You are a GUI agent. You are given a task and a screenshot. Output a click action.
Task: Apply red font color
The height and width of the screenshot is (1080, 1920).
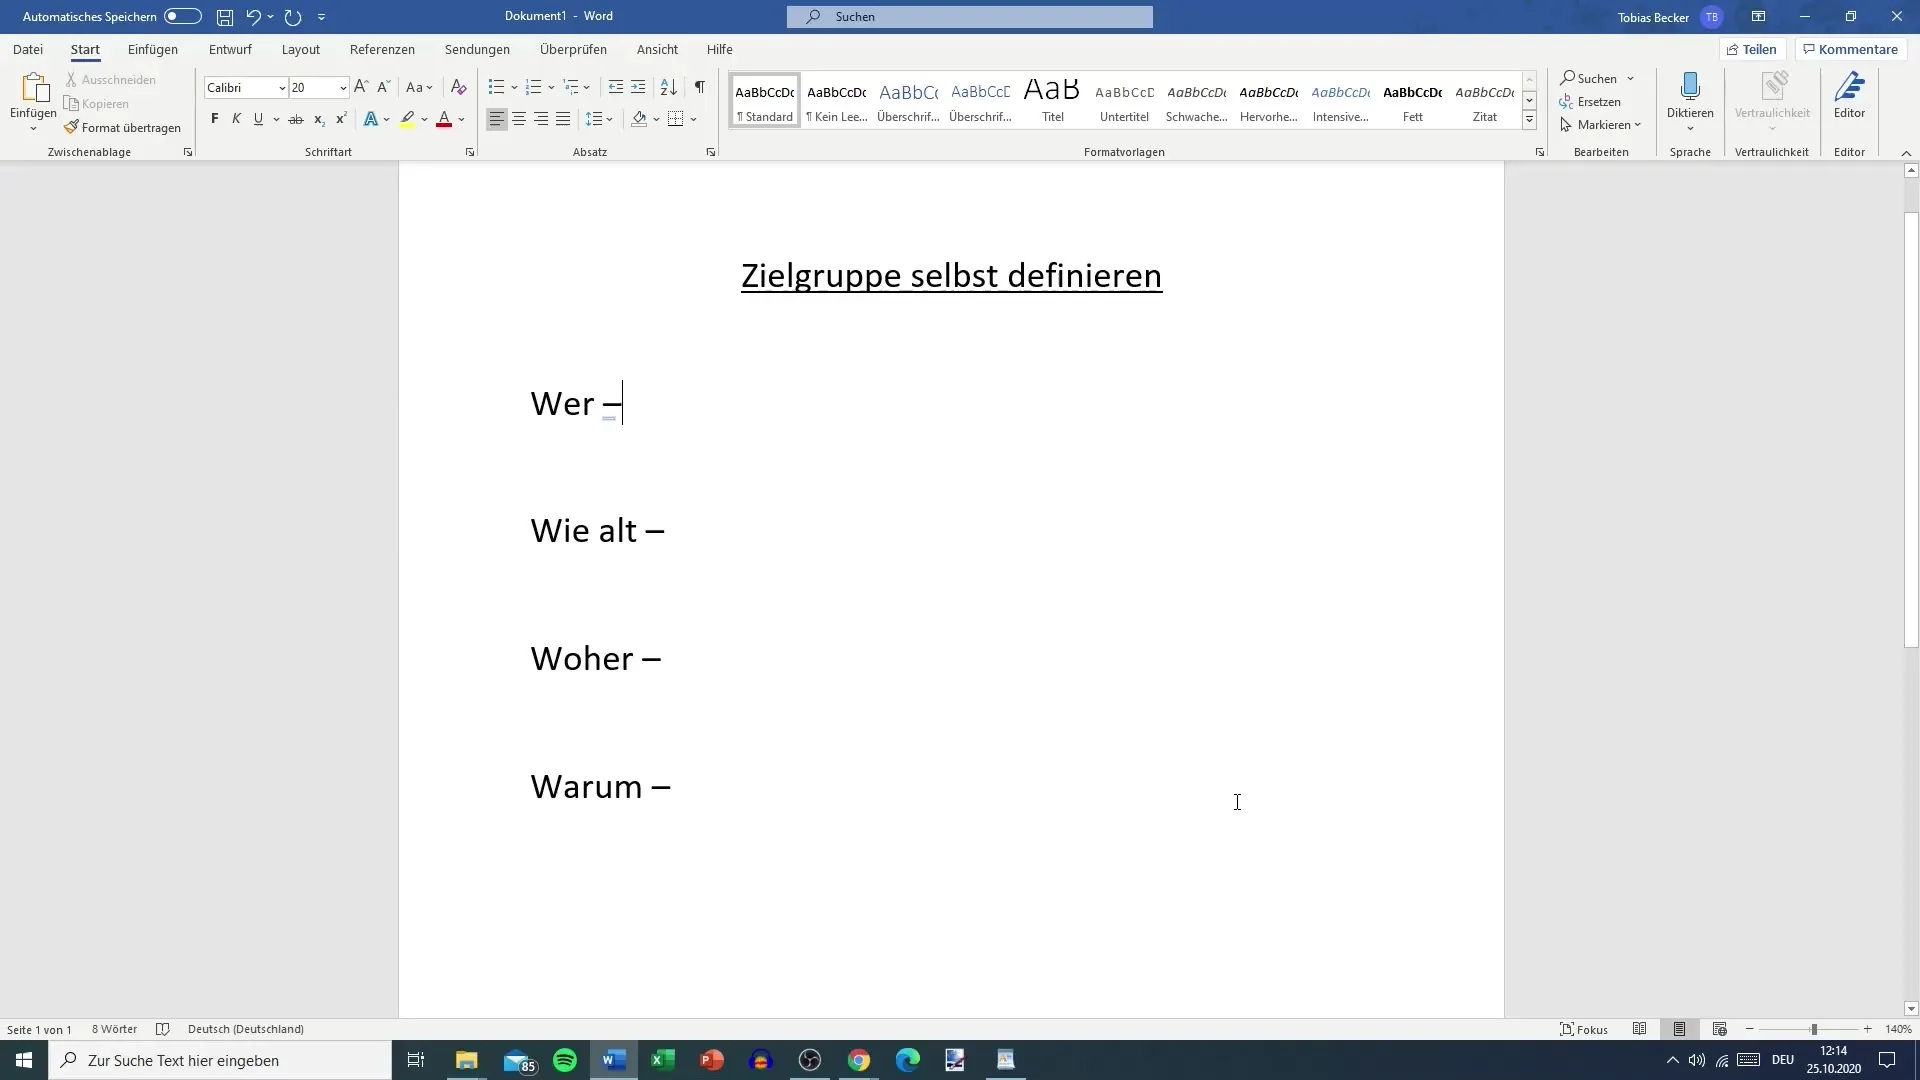pos(444,119)
